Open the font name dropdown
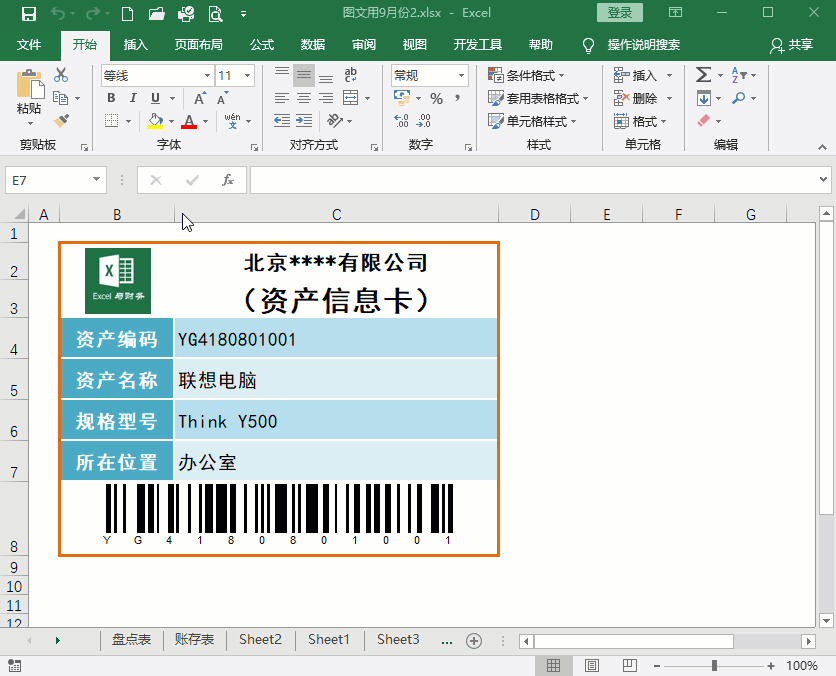This screenshot has width=836, height=676. click(x=207, y=76)
